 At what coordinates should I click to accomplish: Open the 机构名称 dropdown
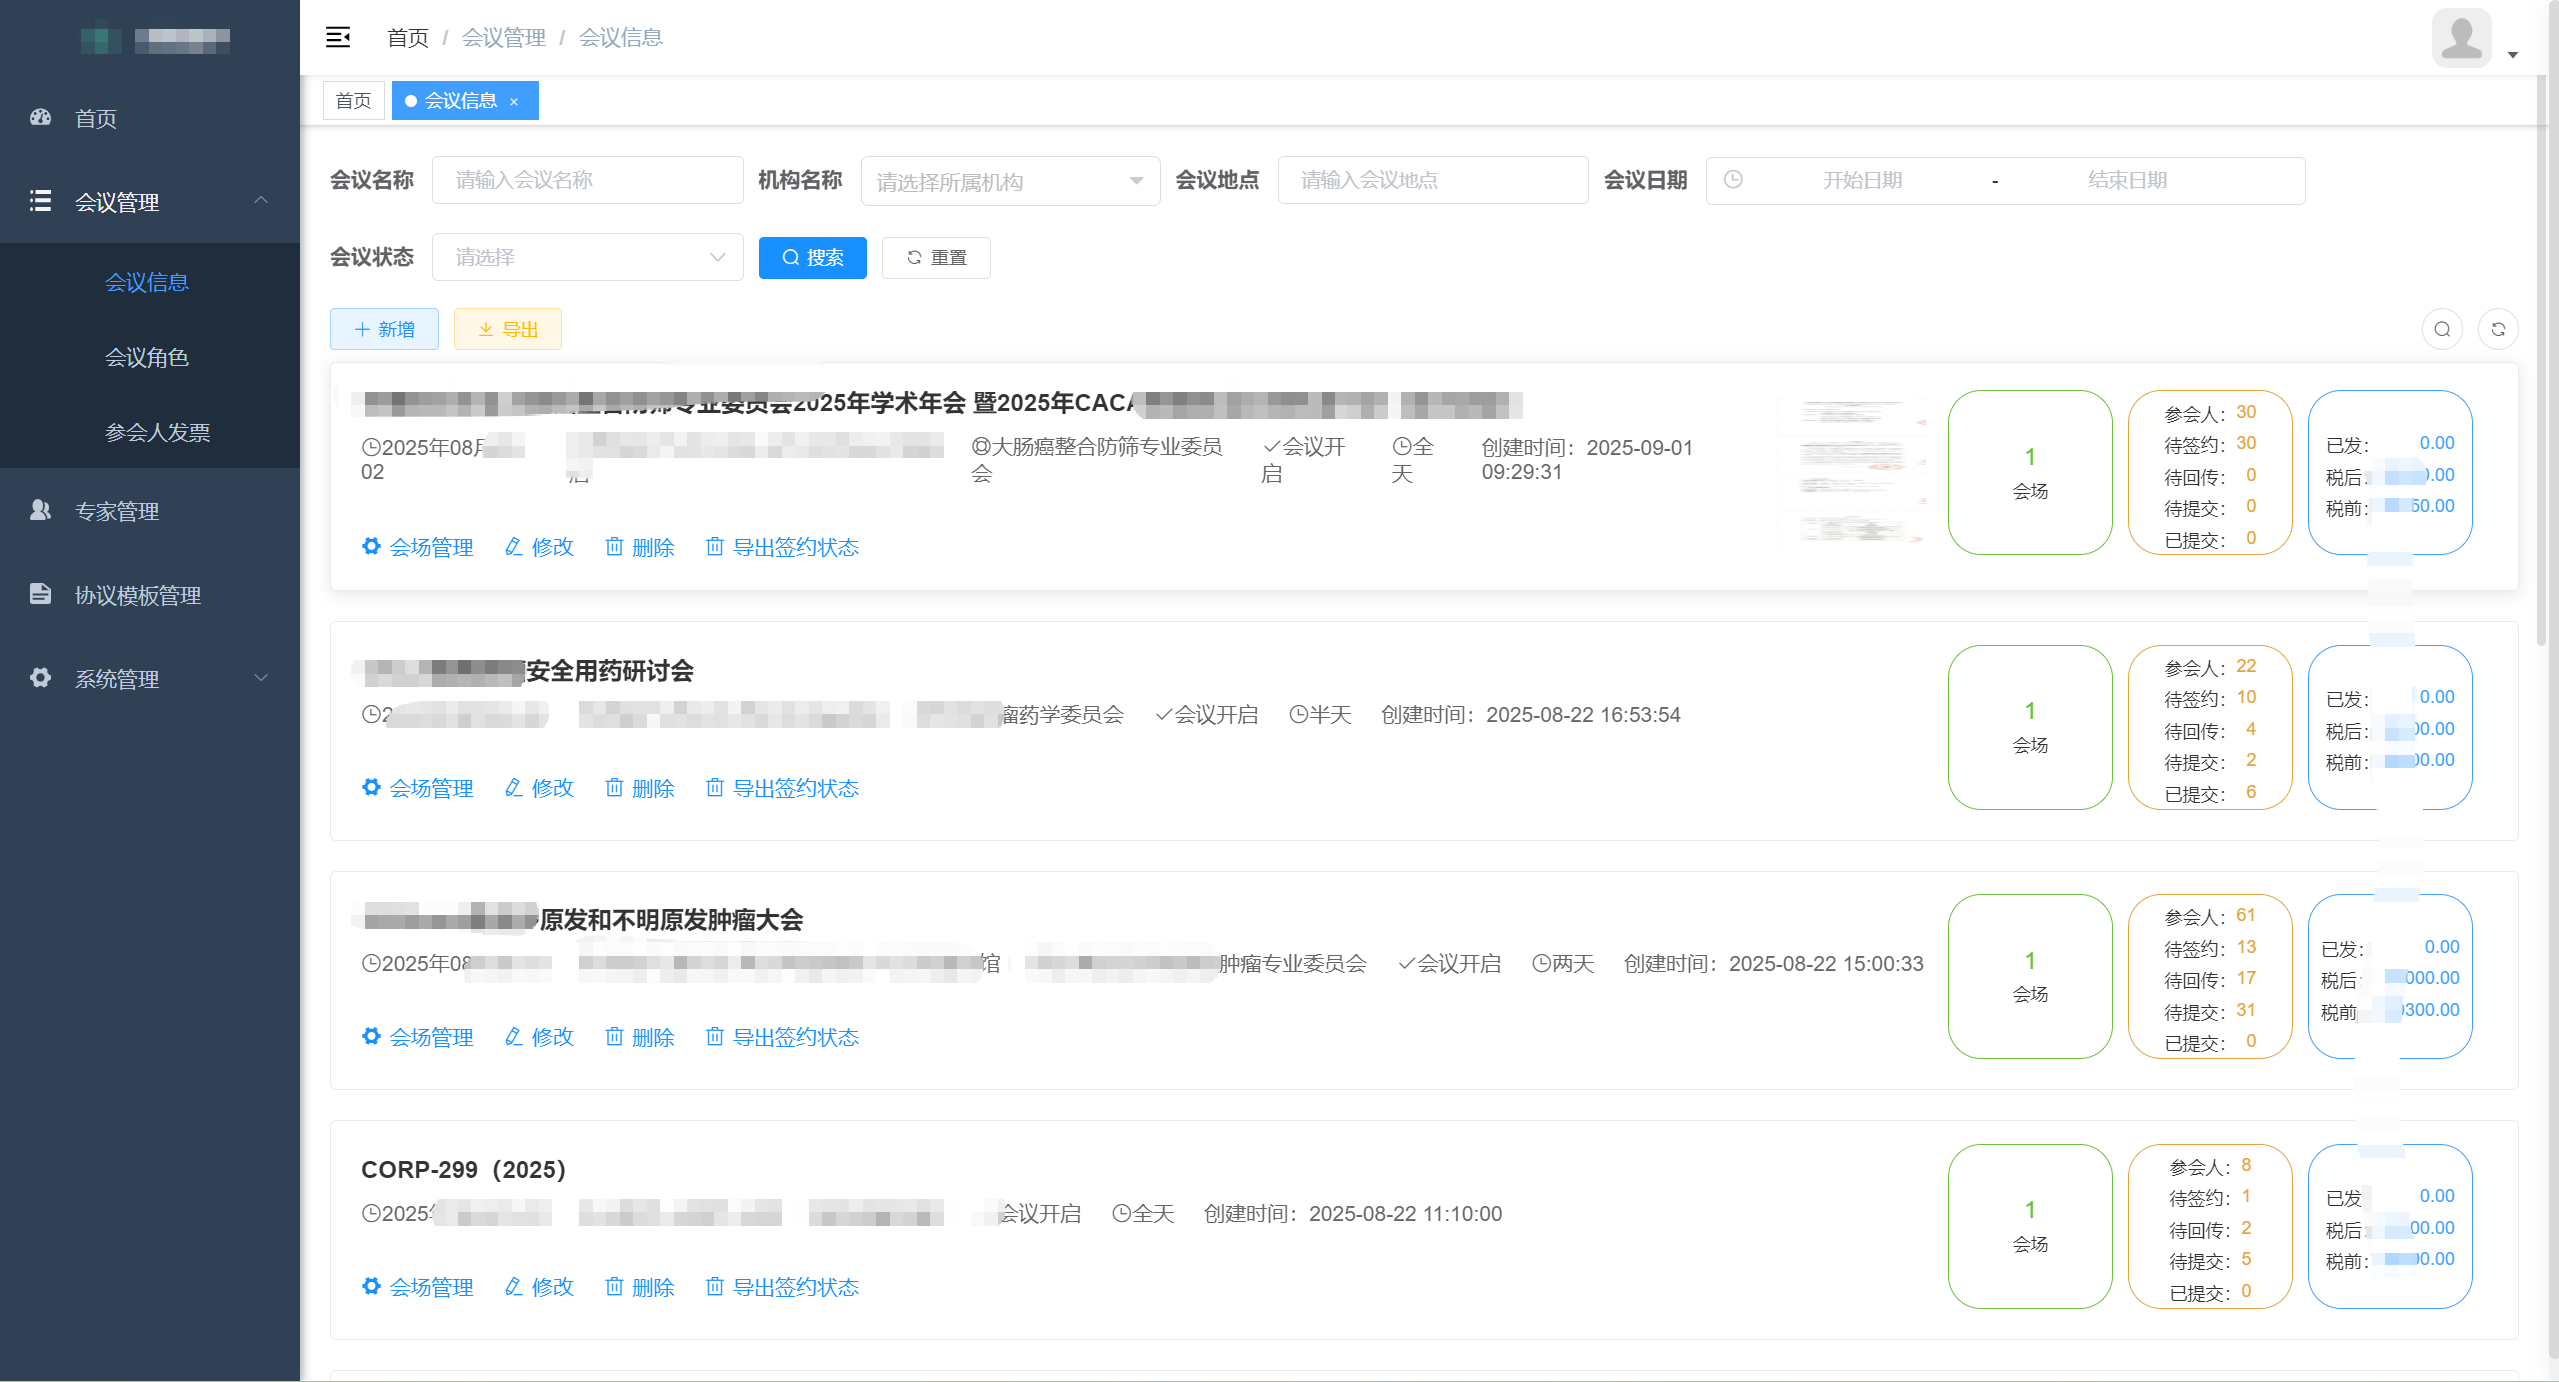(1010, 181)
